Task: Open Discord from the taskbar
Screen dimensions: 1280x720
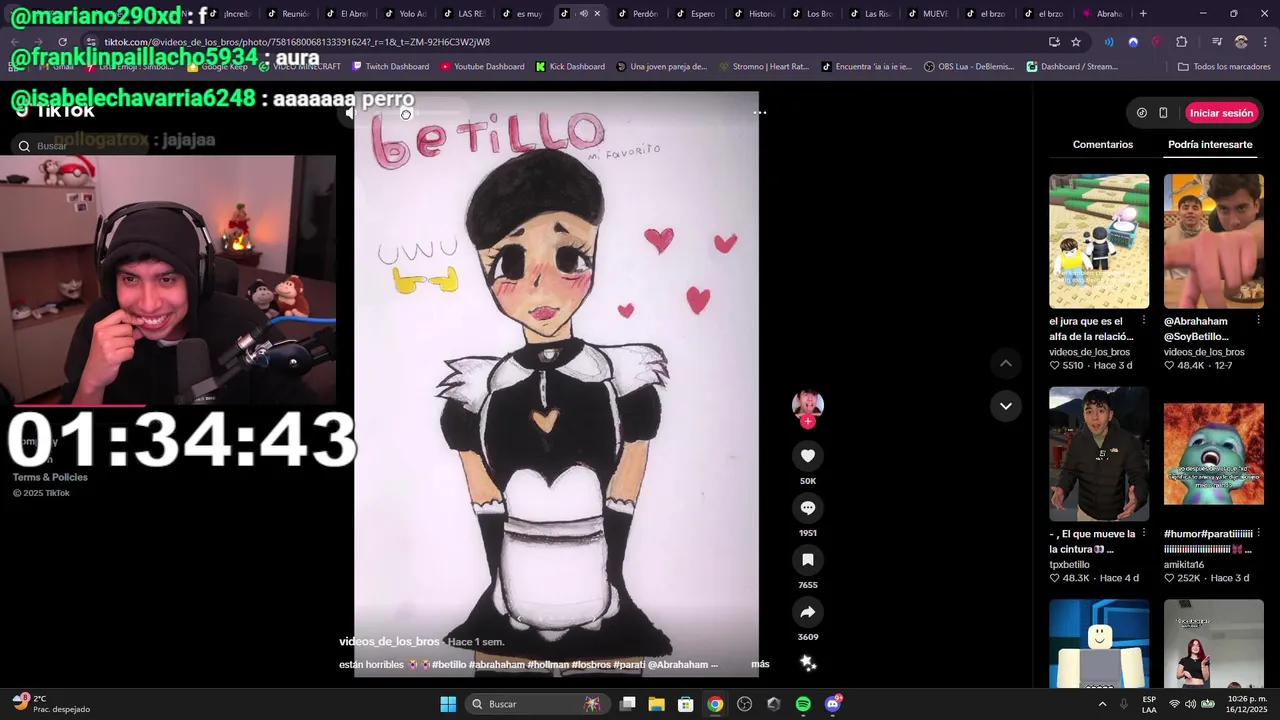Action: pos(833,704)
